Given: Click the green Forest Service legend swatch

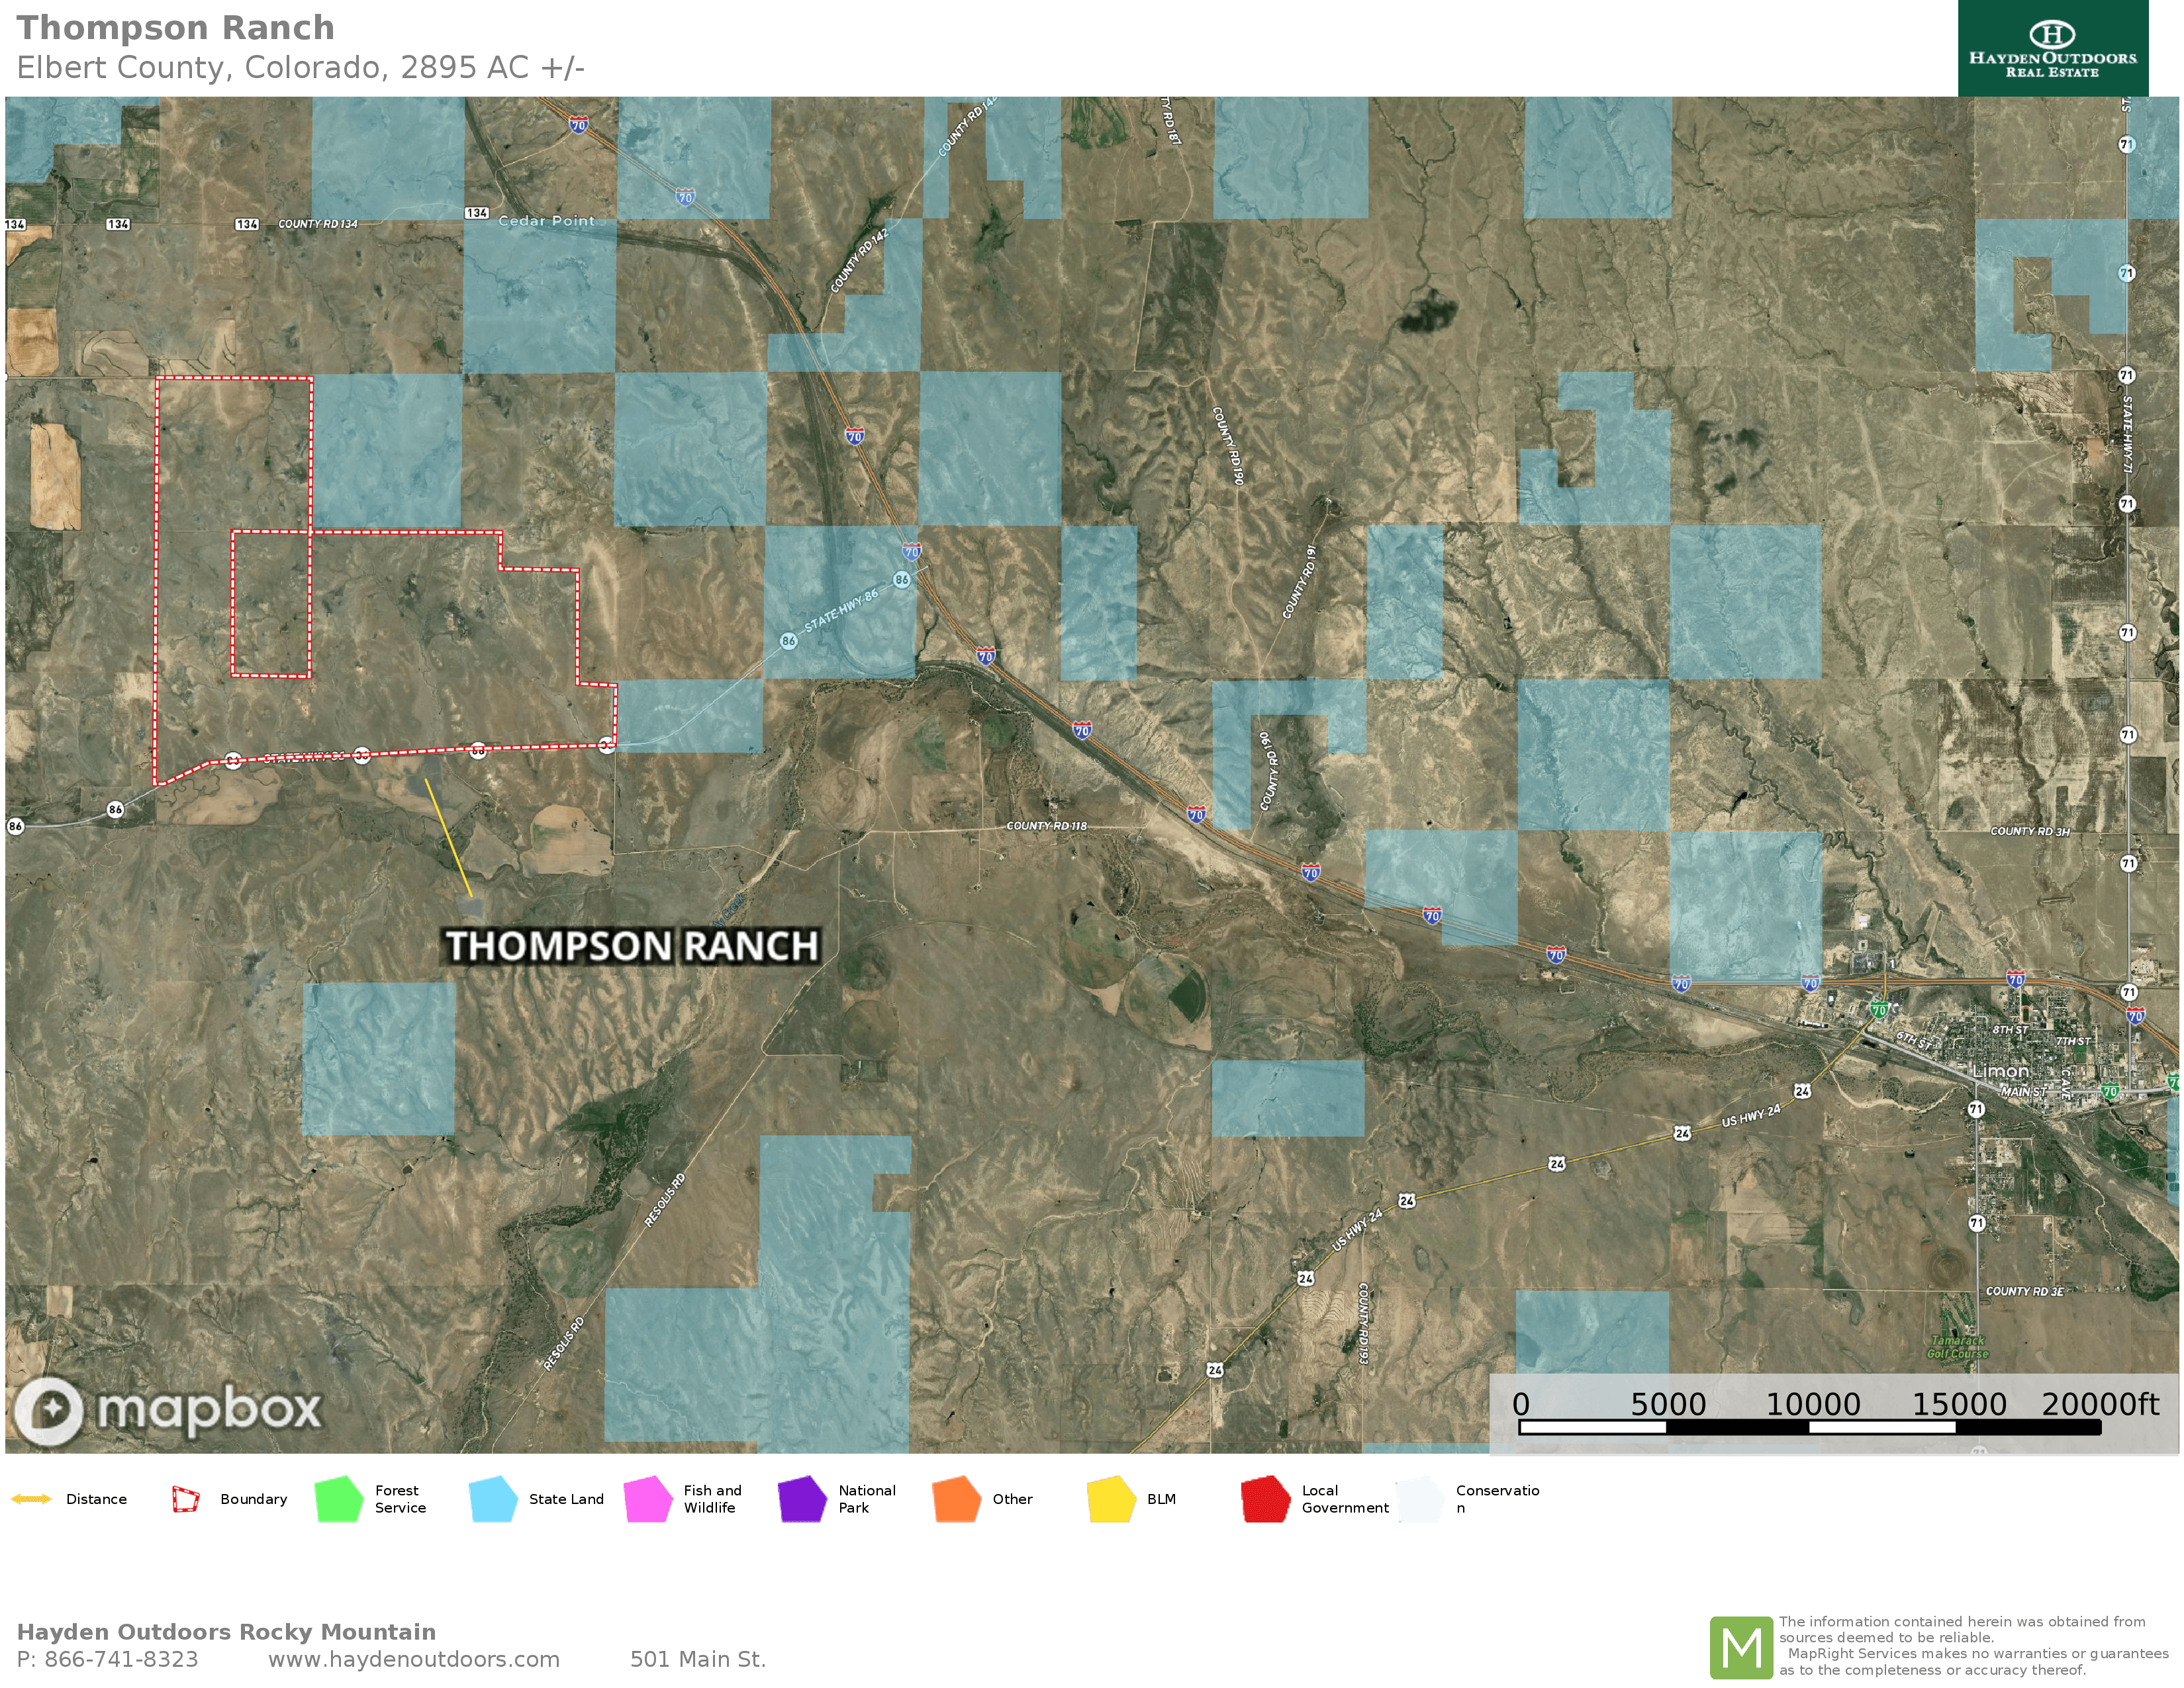Looking at the screenshot, I should pos(339,1499).
